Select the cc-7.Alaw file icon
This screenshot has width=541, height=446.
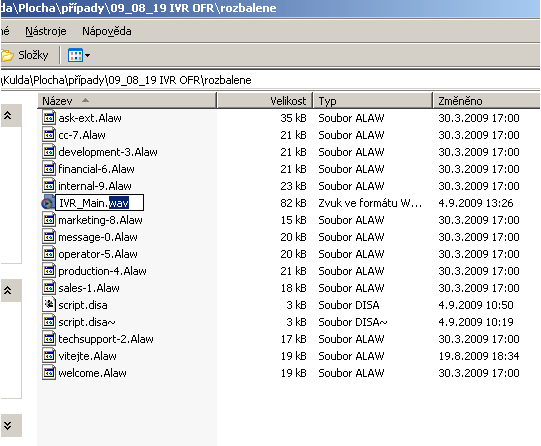click(x=49, y=135)
